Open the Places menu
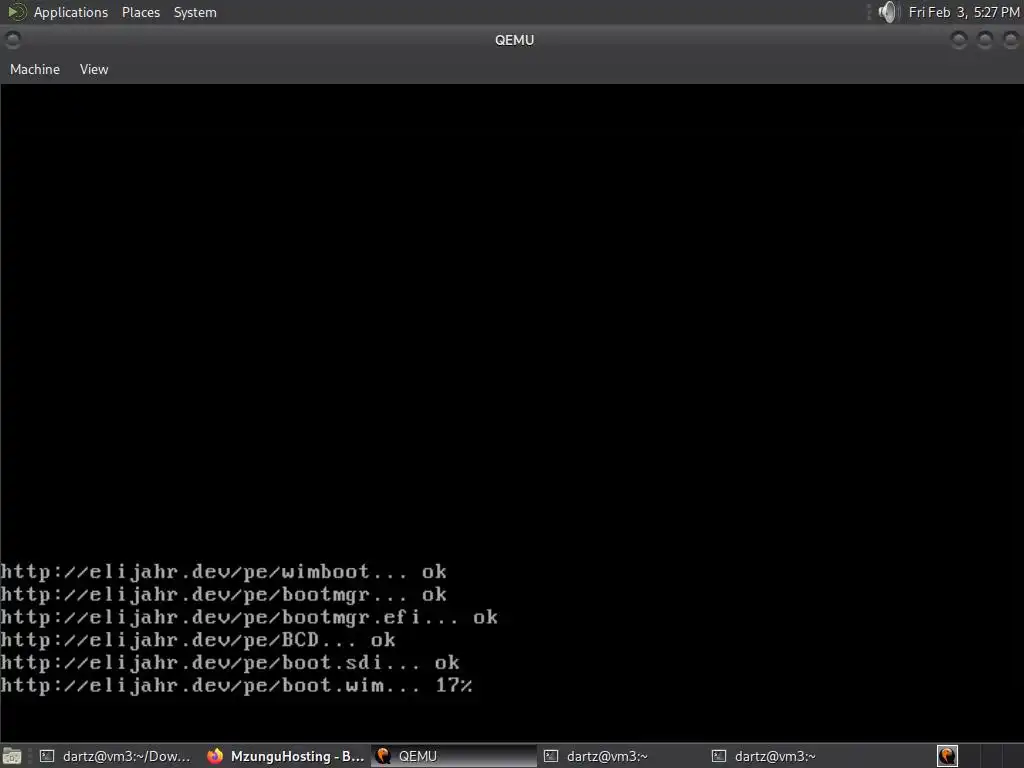 140,12
